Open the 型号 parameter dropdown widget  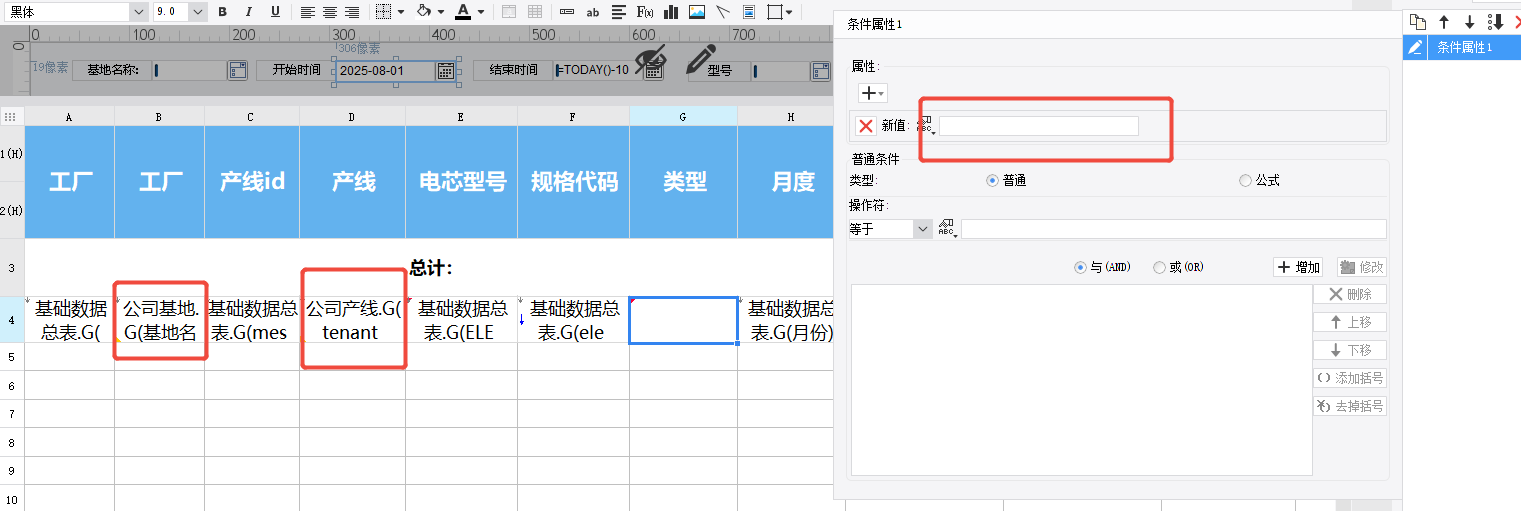820,71
